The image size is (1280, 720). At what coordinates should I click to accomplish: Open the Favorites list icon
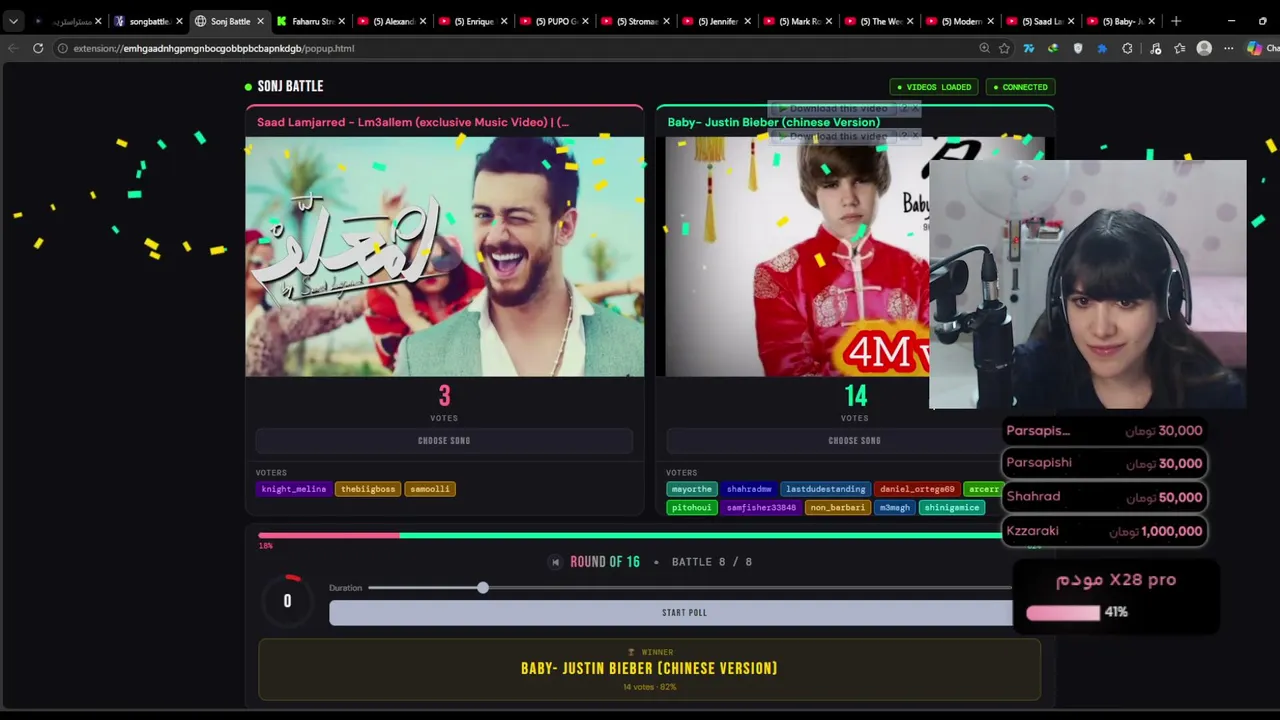(1180, 48)
